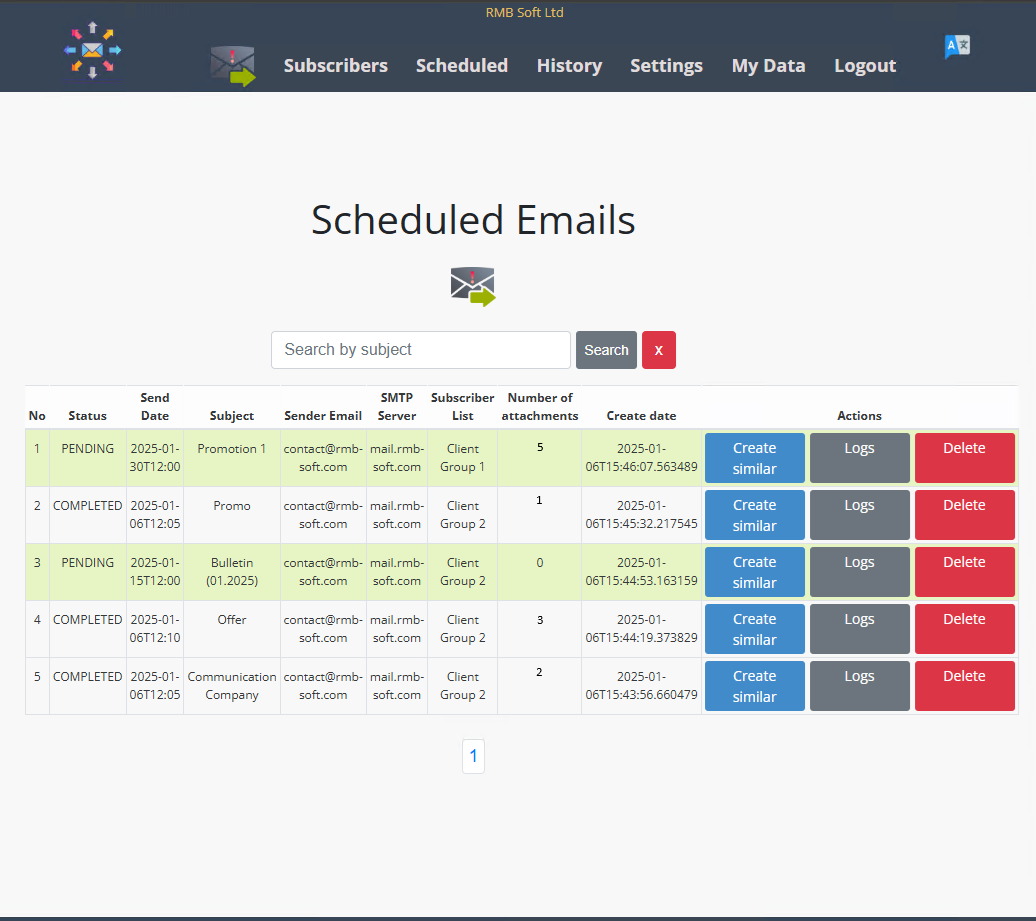The image size is (1036, 921).
Task: Focus the Search by subject field
Action: [x=421, y=350]
